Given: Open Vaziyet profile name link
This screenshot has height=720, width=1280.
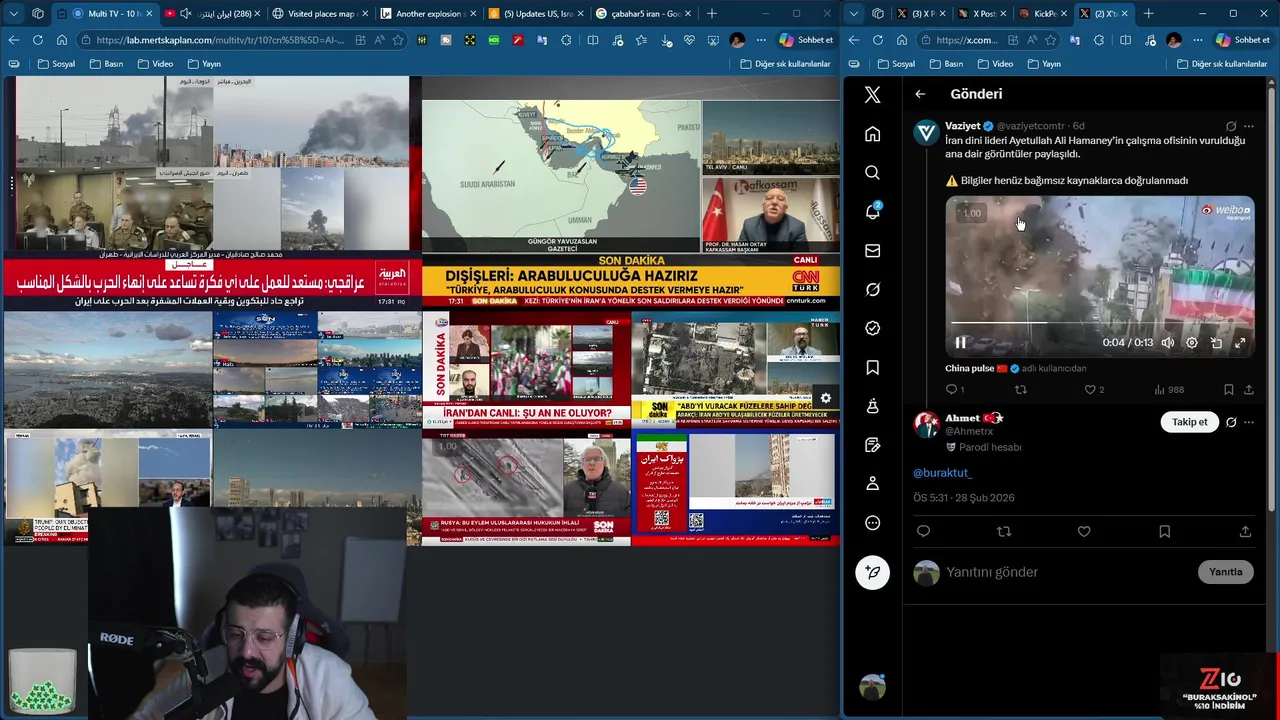Looking at the screenshot, I should [962, 126].
